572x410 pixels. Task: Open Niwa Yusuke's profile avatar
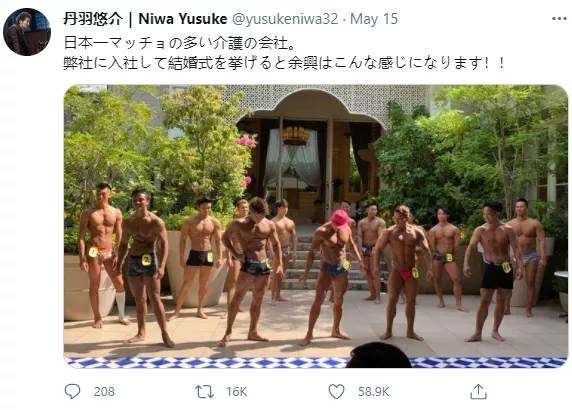pyautogui.click(x=27, y=32)
